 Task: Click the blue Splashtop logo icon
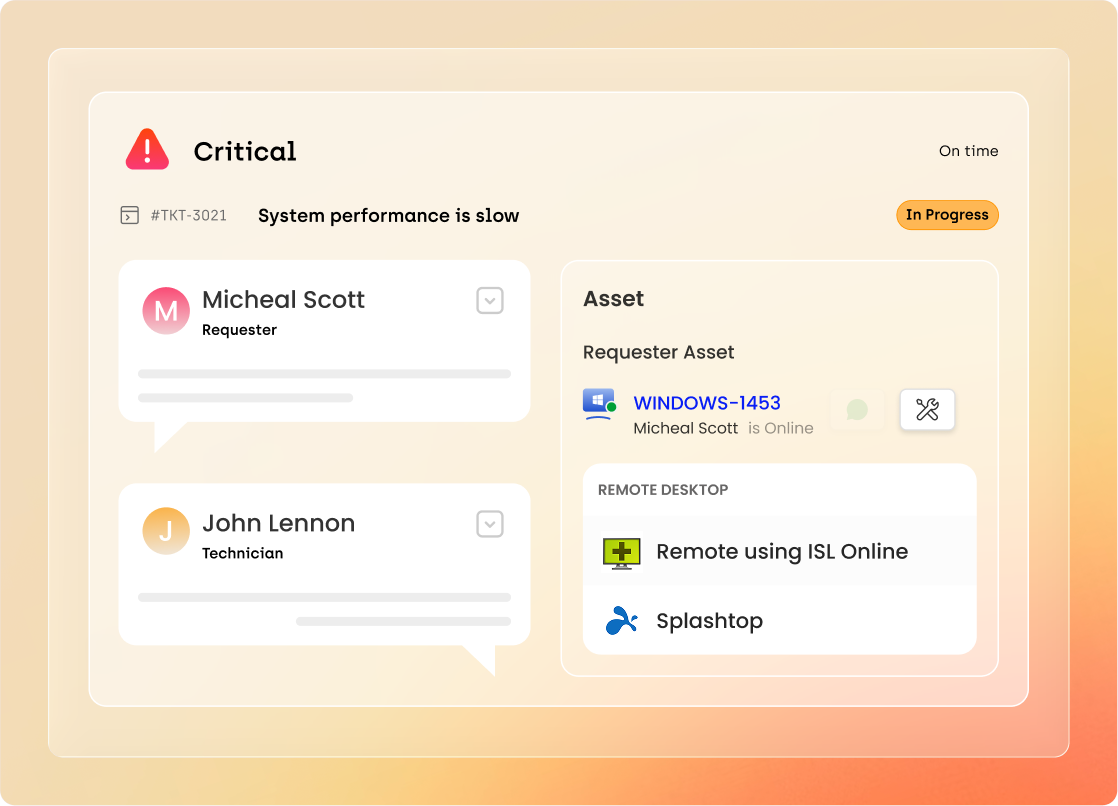point(621,621)
